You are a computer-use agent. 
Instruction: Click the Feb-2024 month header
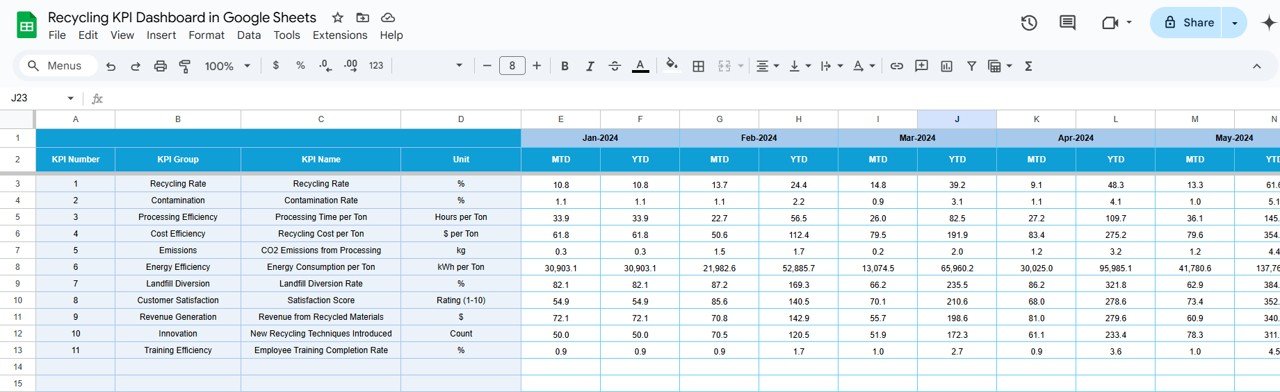[x=759, y=138]
